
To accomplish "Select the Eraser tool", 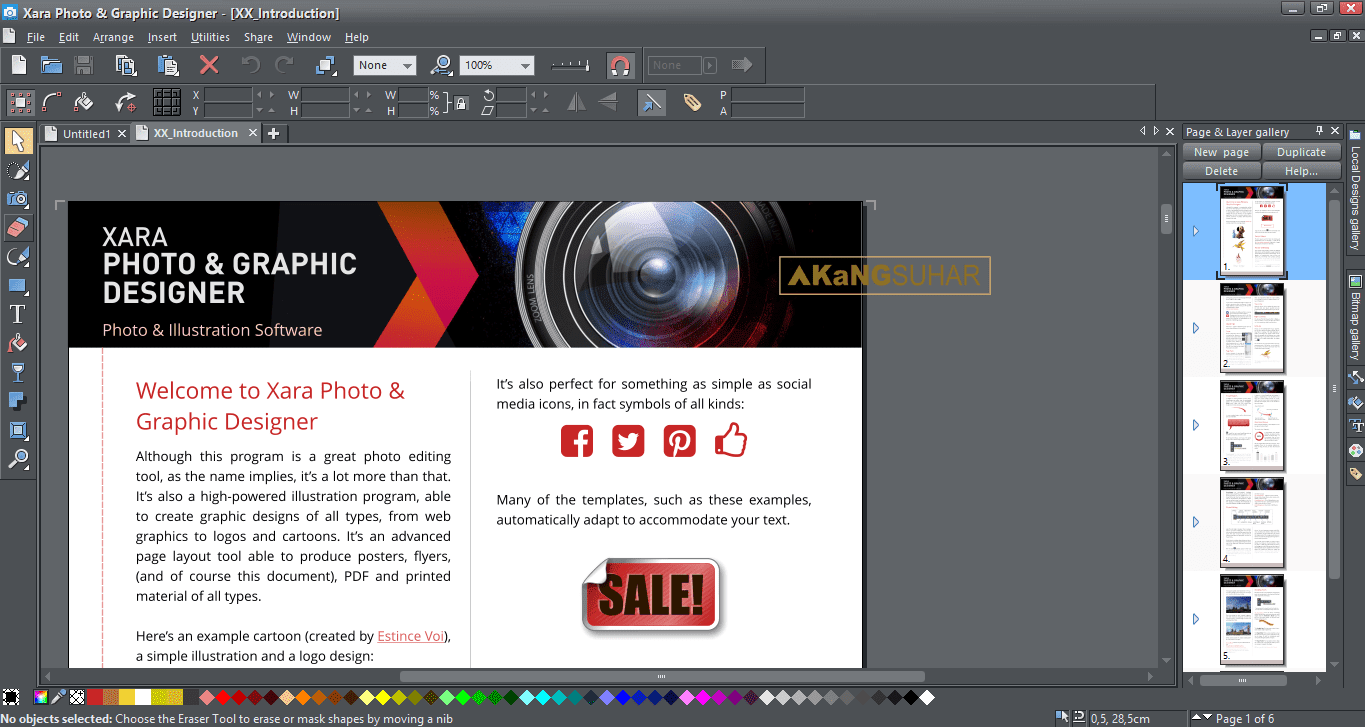I will 18,227.
